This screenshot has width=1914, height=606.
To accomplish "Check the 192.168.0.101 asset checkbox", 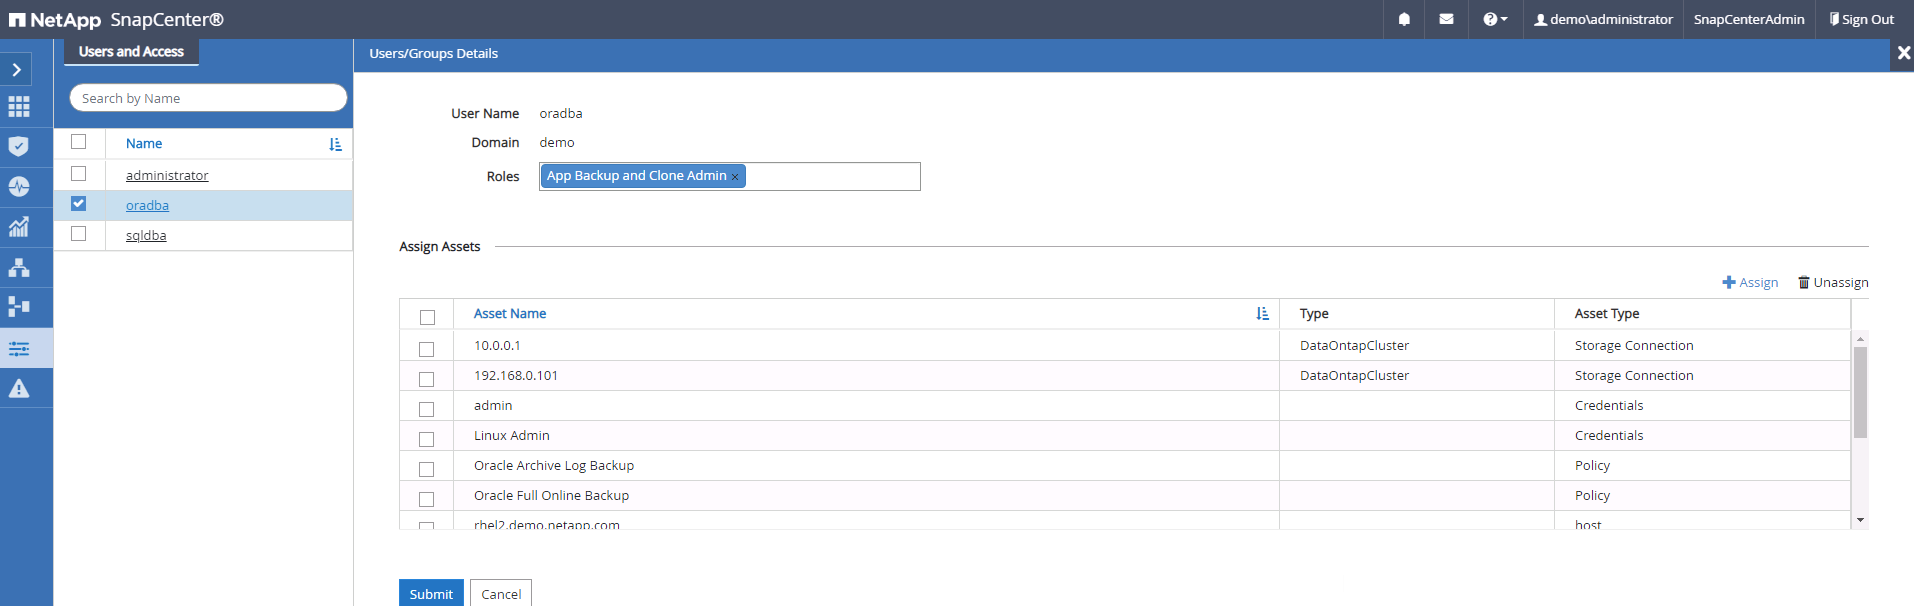I will [x=427, y=380].
